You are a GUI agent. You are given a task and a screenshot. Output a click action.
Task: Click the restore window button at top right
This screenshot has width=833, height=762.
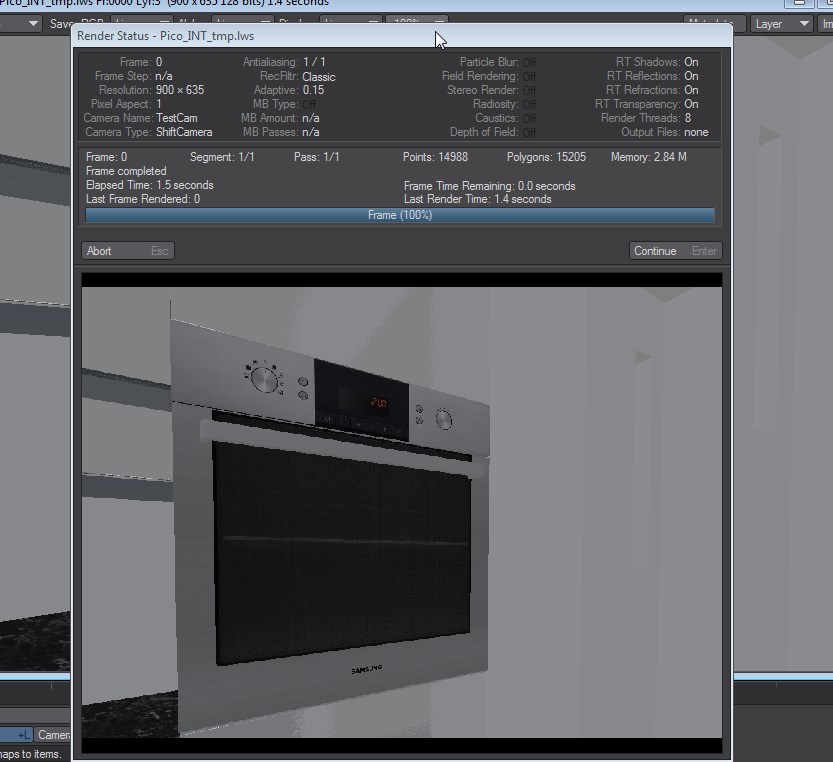point(799,3)
